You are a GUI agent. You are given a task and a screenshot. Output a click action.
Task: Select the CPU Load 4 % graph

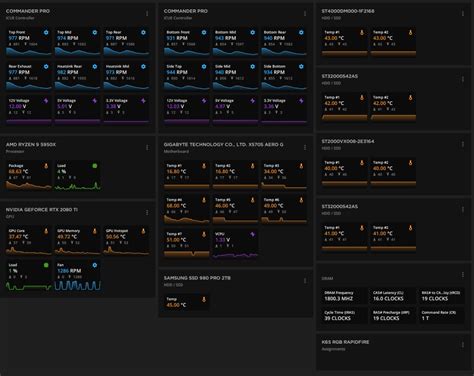coord(77,186)
